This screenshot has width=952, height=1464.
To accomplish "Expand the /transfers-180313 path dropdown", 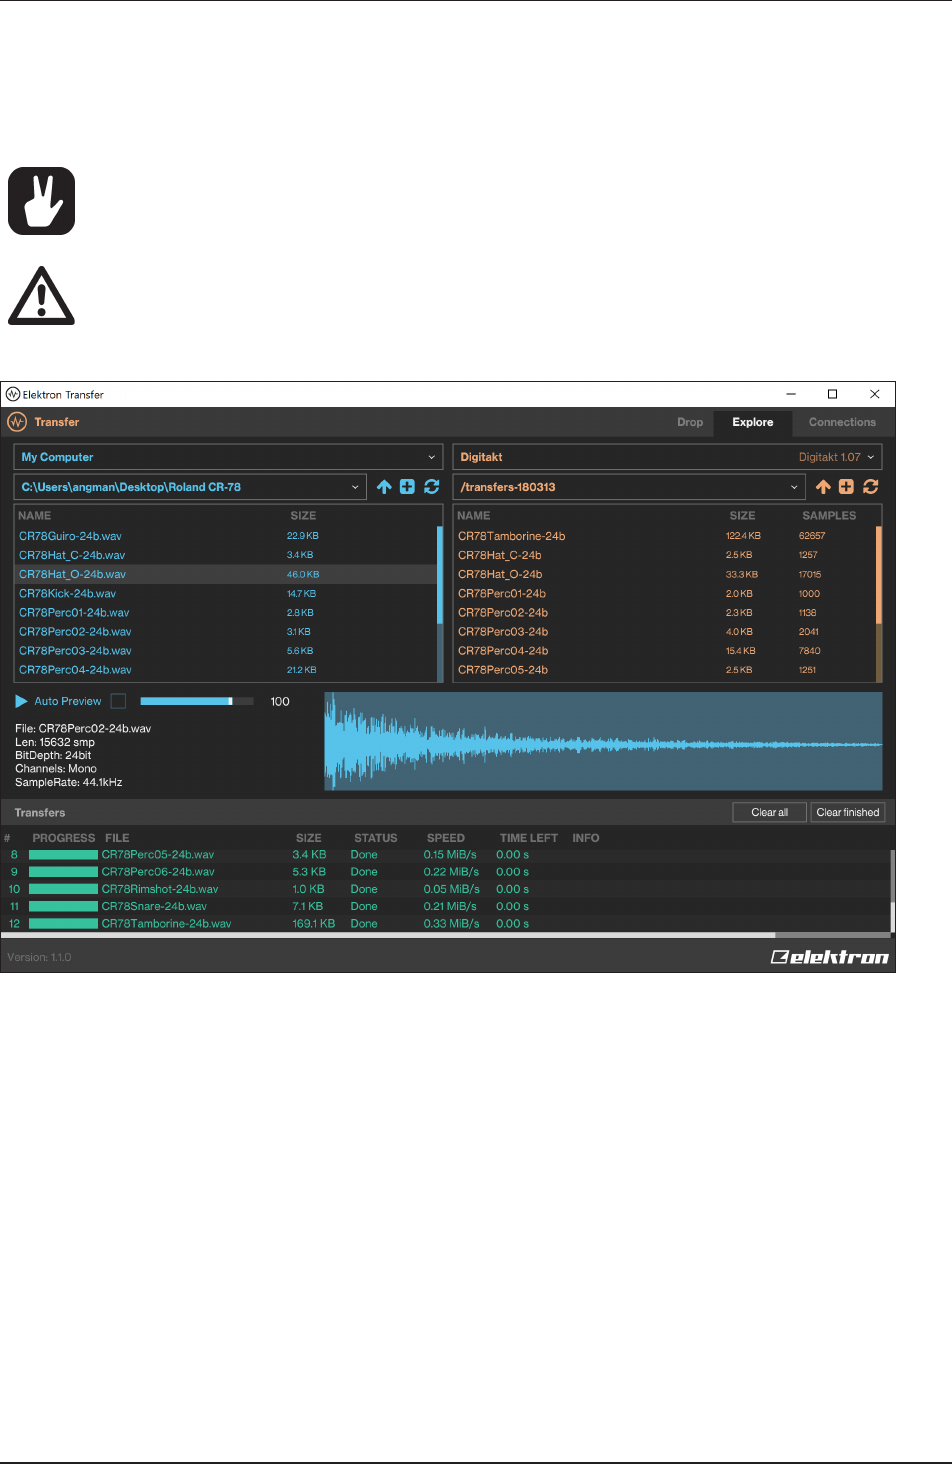I will [x=629, y=487].
